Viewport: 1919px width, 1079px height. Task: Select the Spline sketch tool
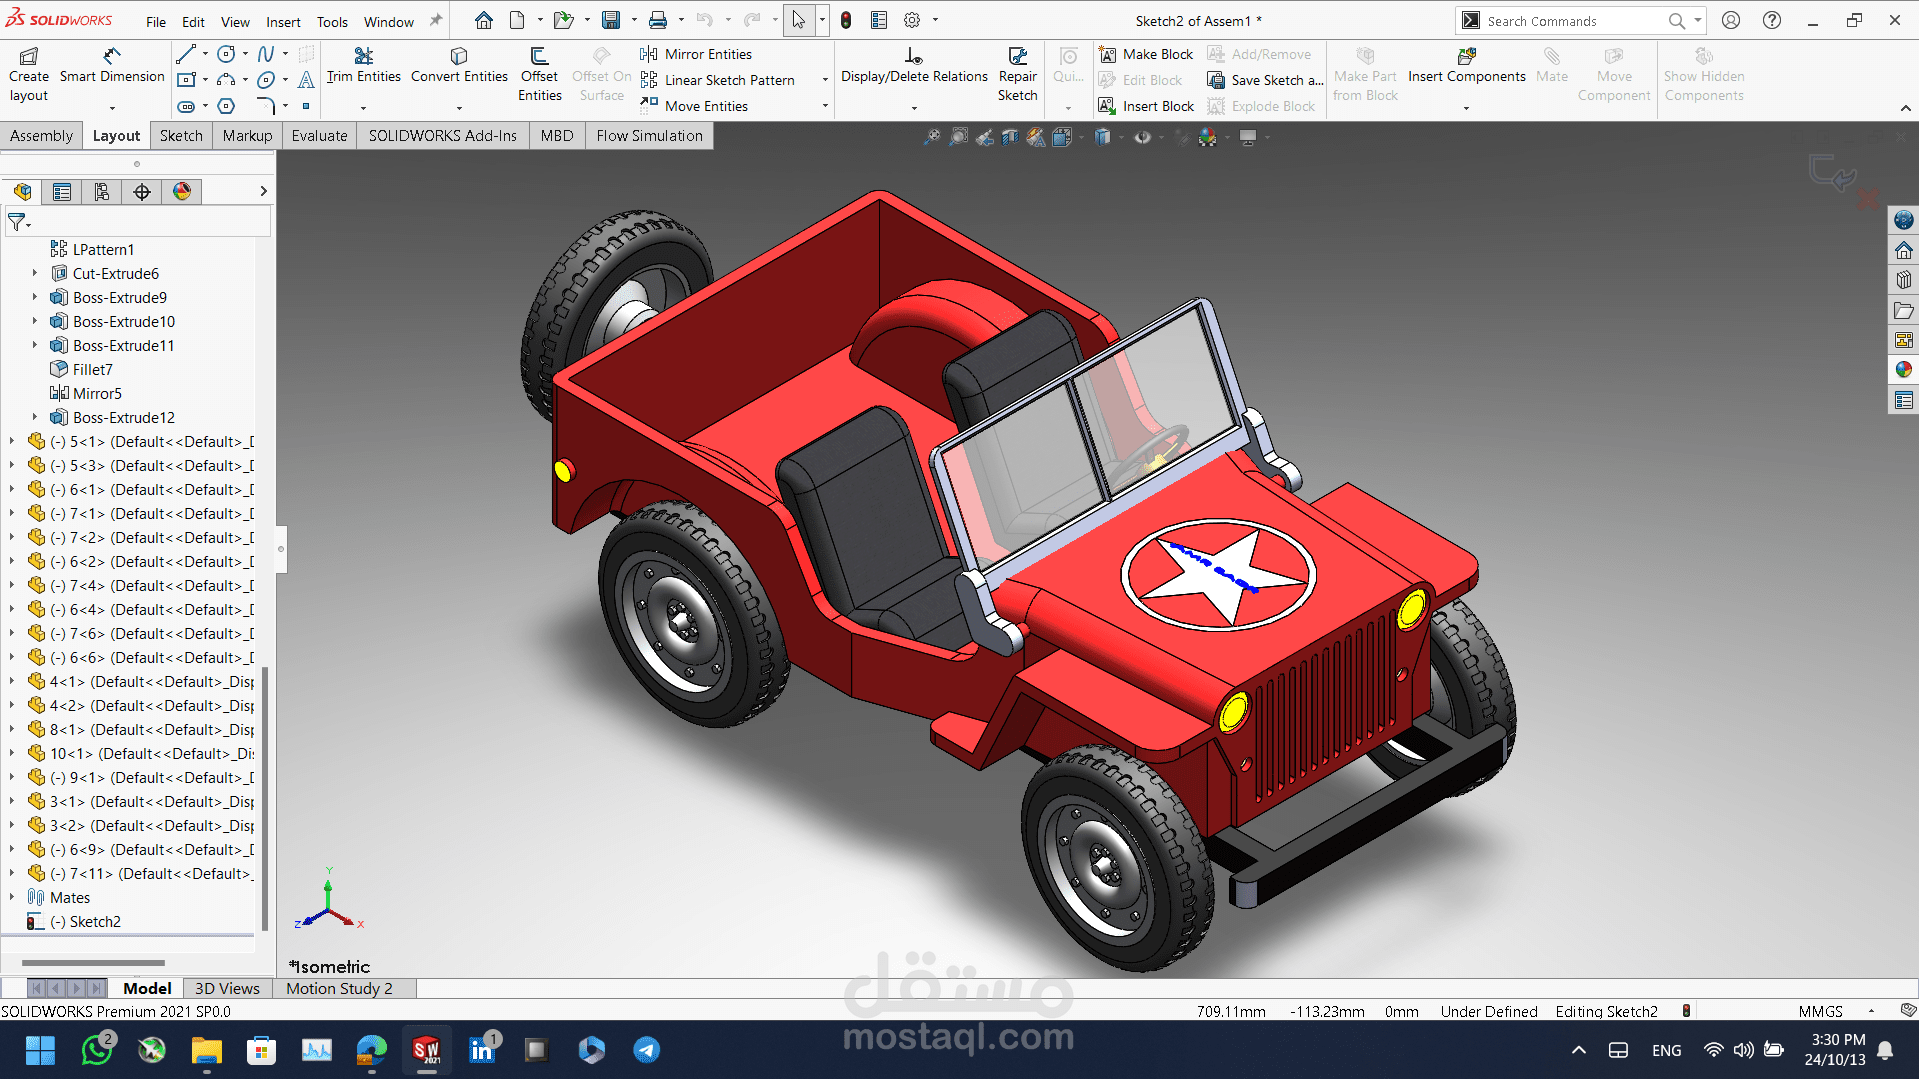266,54
